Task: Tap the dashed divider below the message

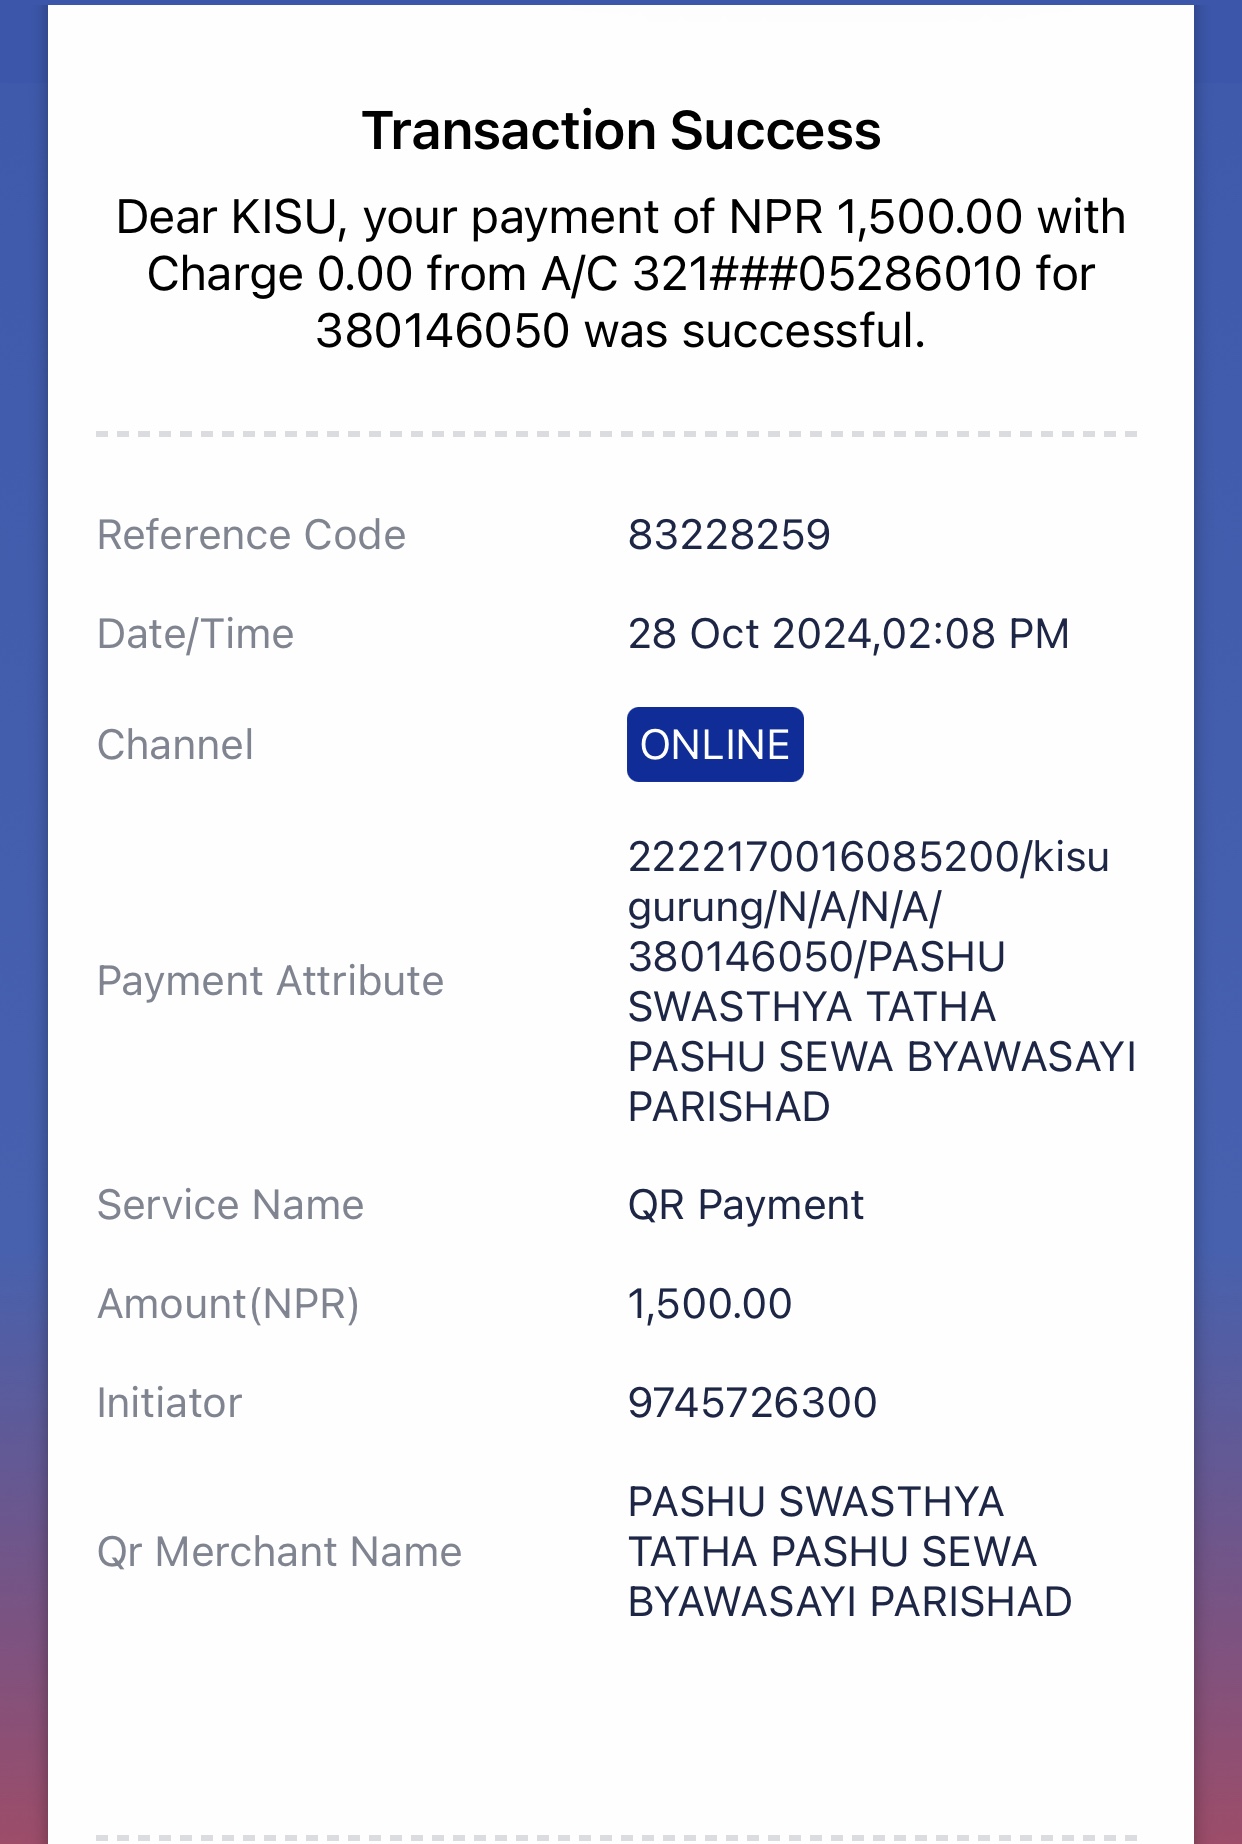Action: [x=617, y=434]
